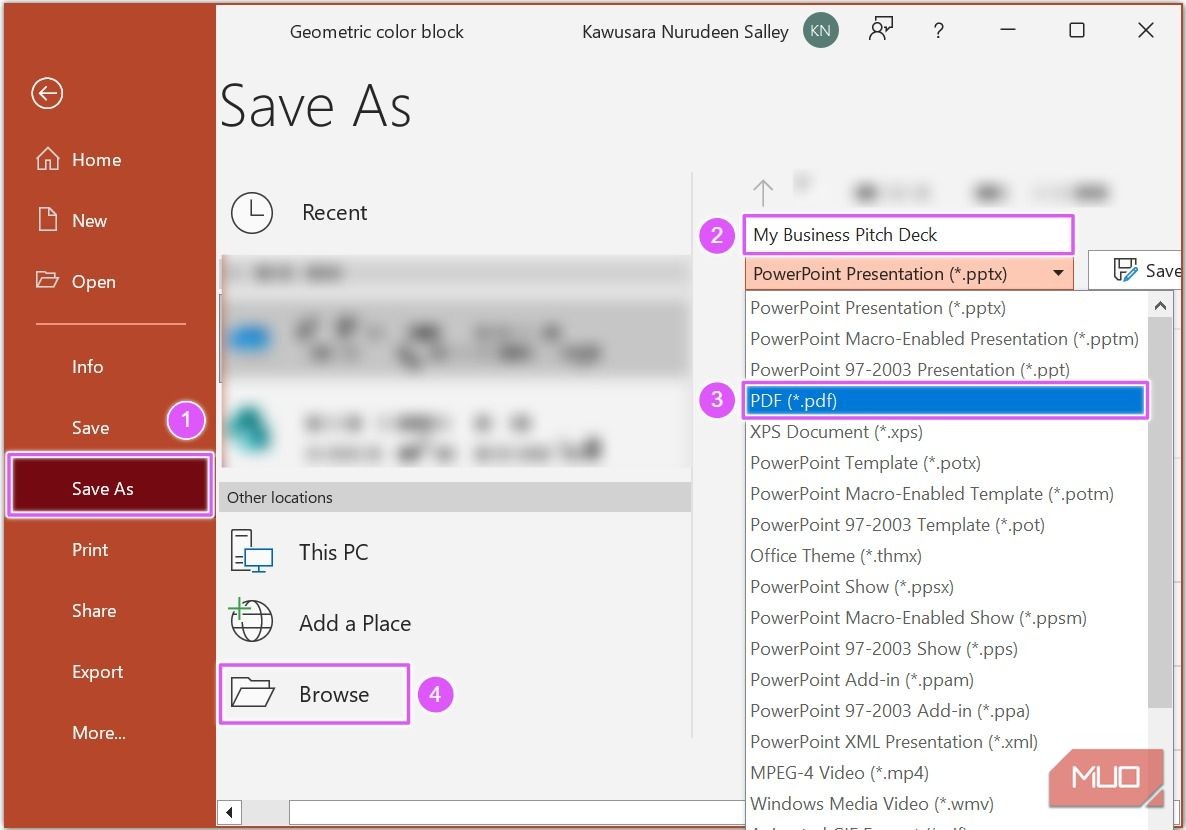This screenshot has width=1186, height=830.
Task: Open the Info page
Action: (x=88, y=367)
